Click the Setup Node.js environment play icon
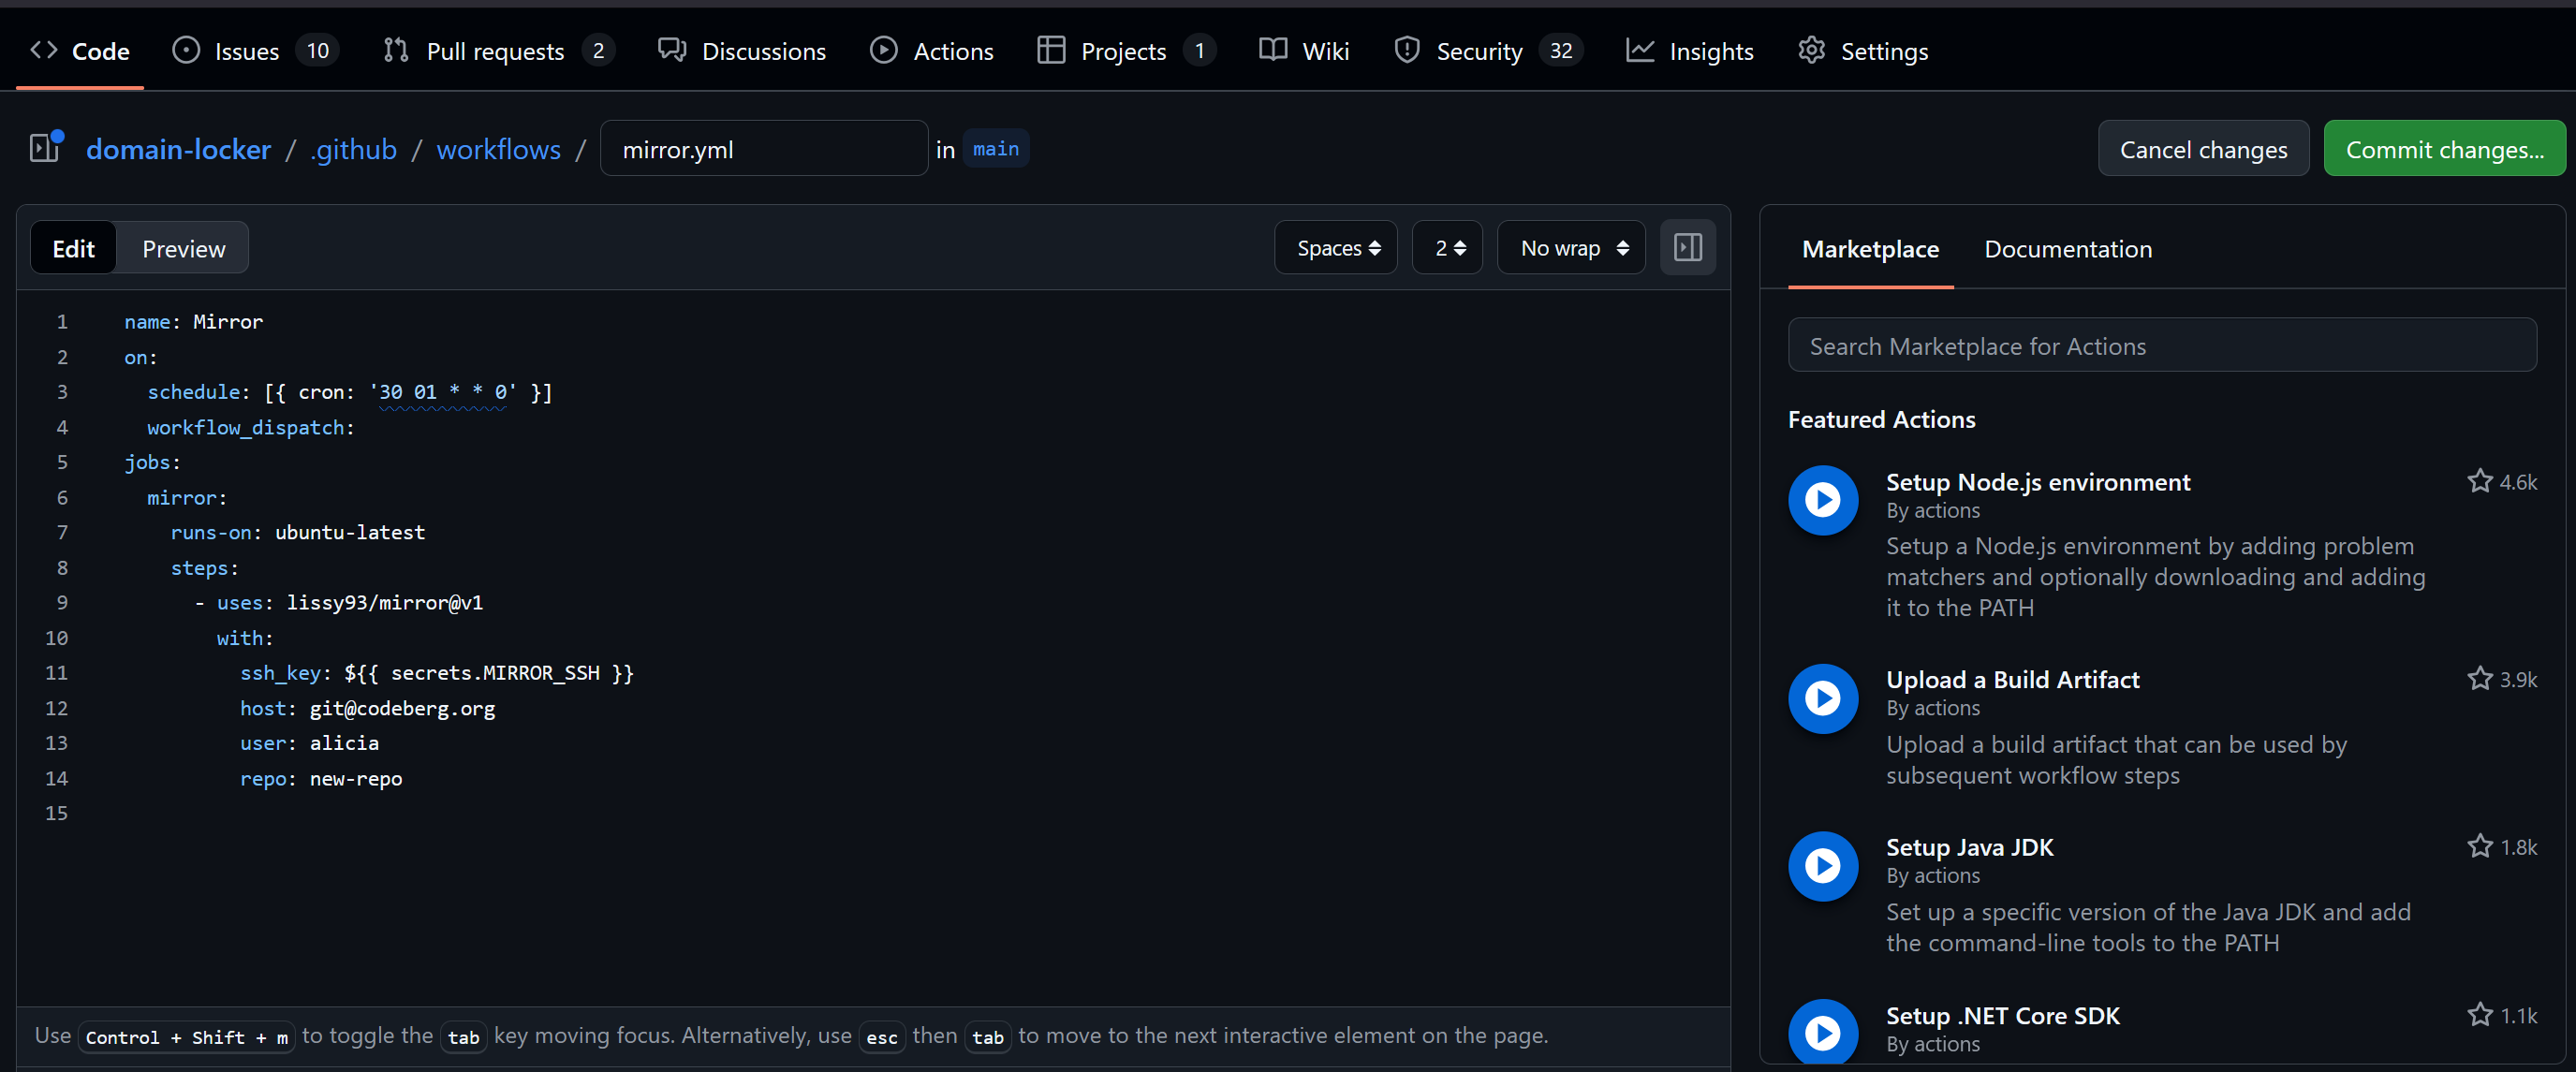This screenshot has height=1072, width=2576. [1822, 500]
